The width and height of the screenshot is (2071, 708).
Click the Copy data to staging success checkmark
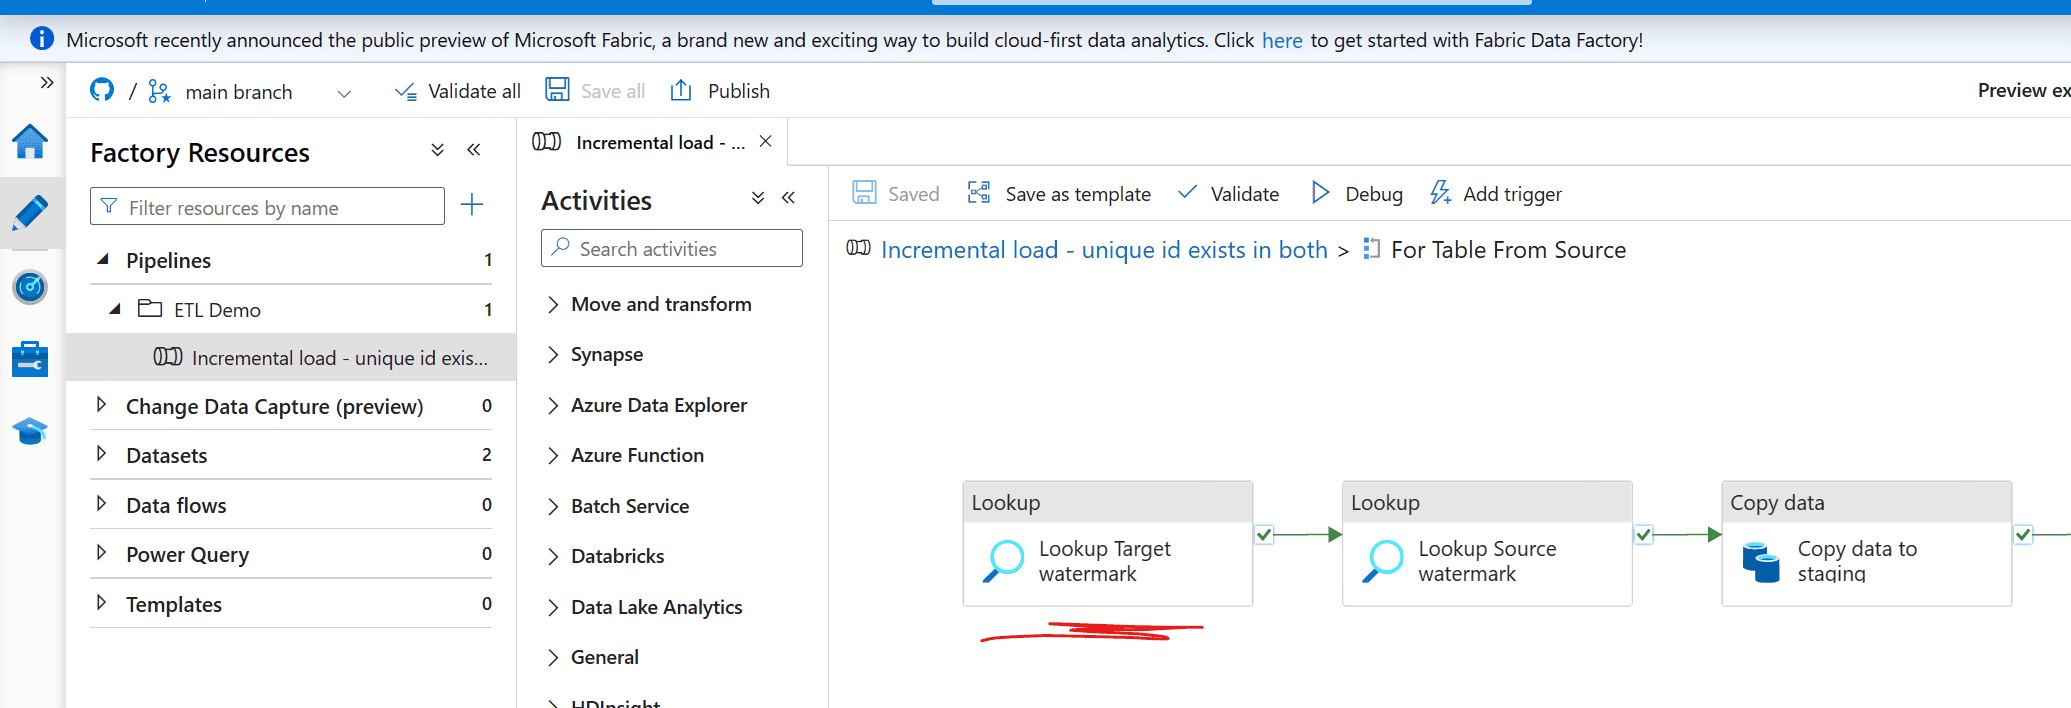(x=2023, y=535)
